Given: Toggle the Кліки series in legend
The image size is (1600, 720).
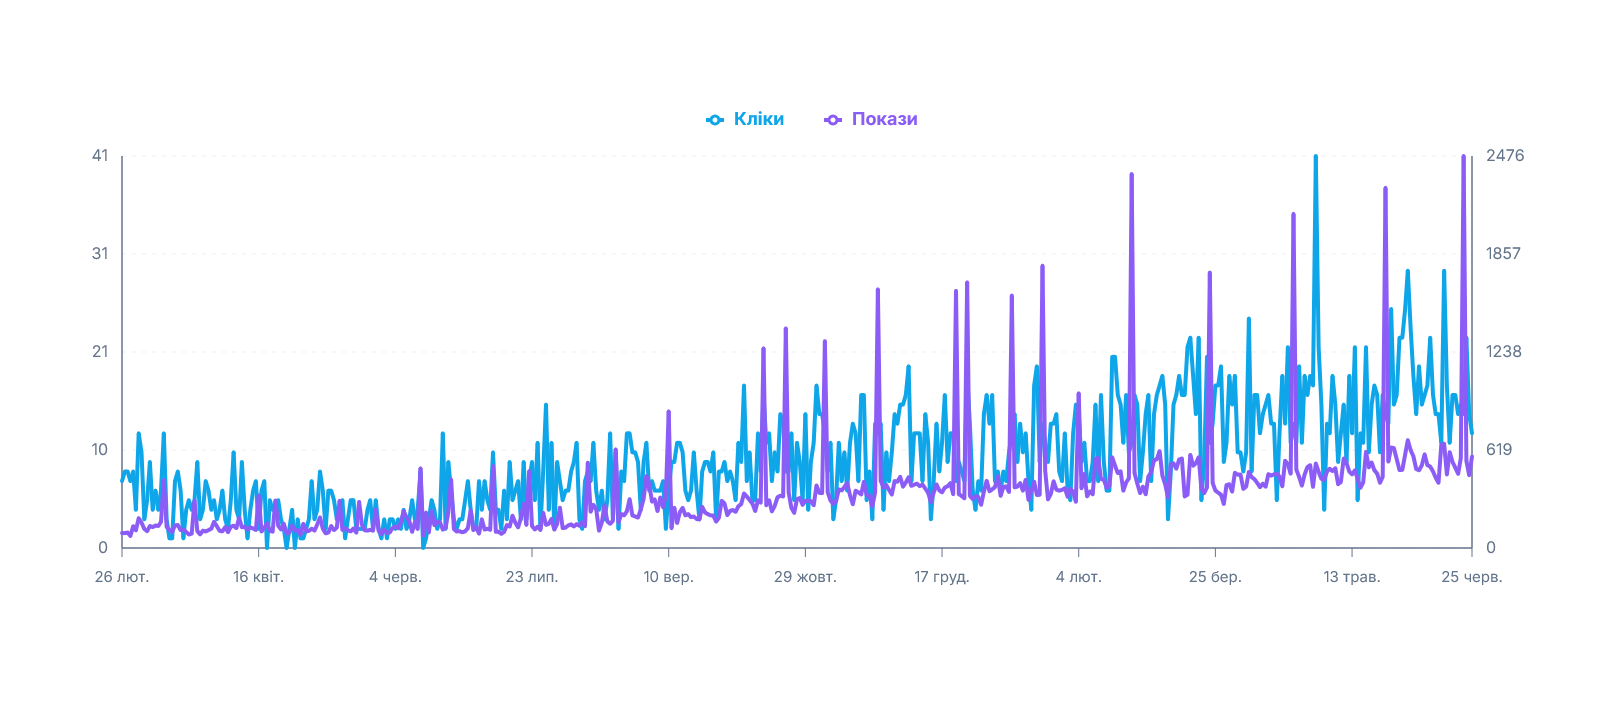Looking at the screenshot, I should point(745,119).
